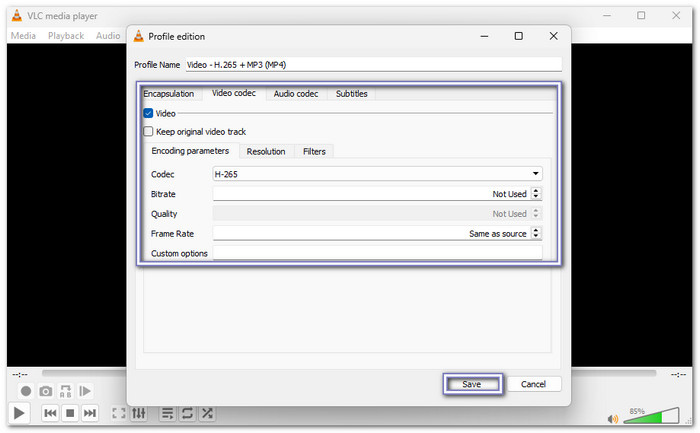Open the Audio codec tab
The height and width of the screenshot is (433, 700).
point(296,94)
